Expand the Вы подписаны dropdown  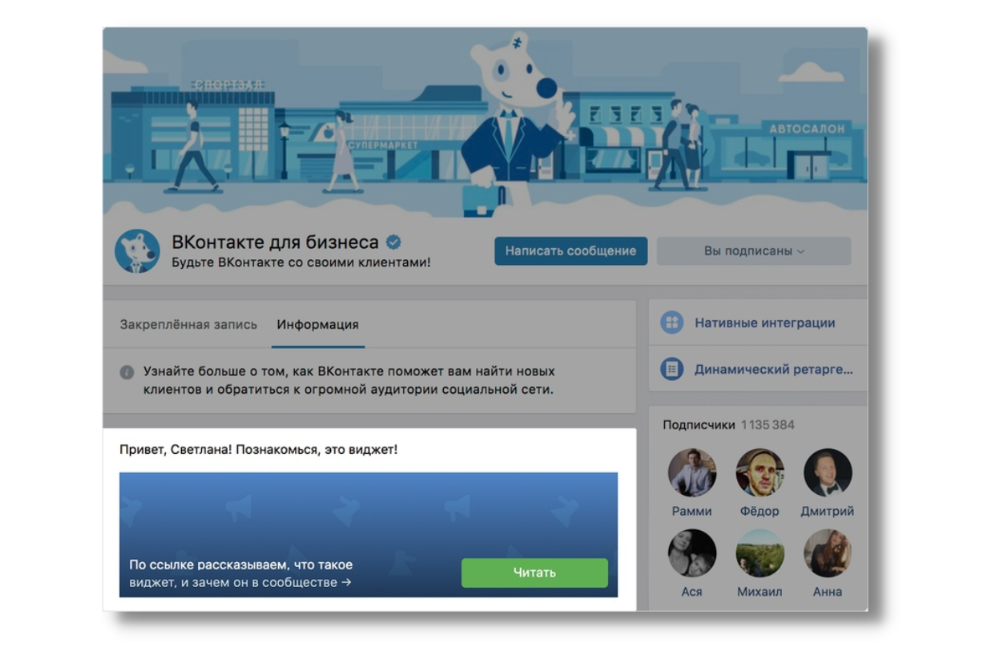[x=754, y=251]
